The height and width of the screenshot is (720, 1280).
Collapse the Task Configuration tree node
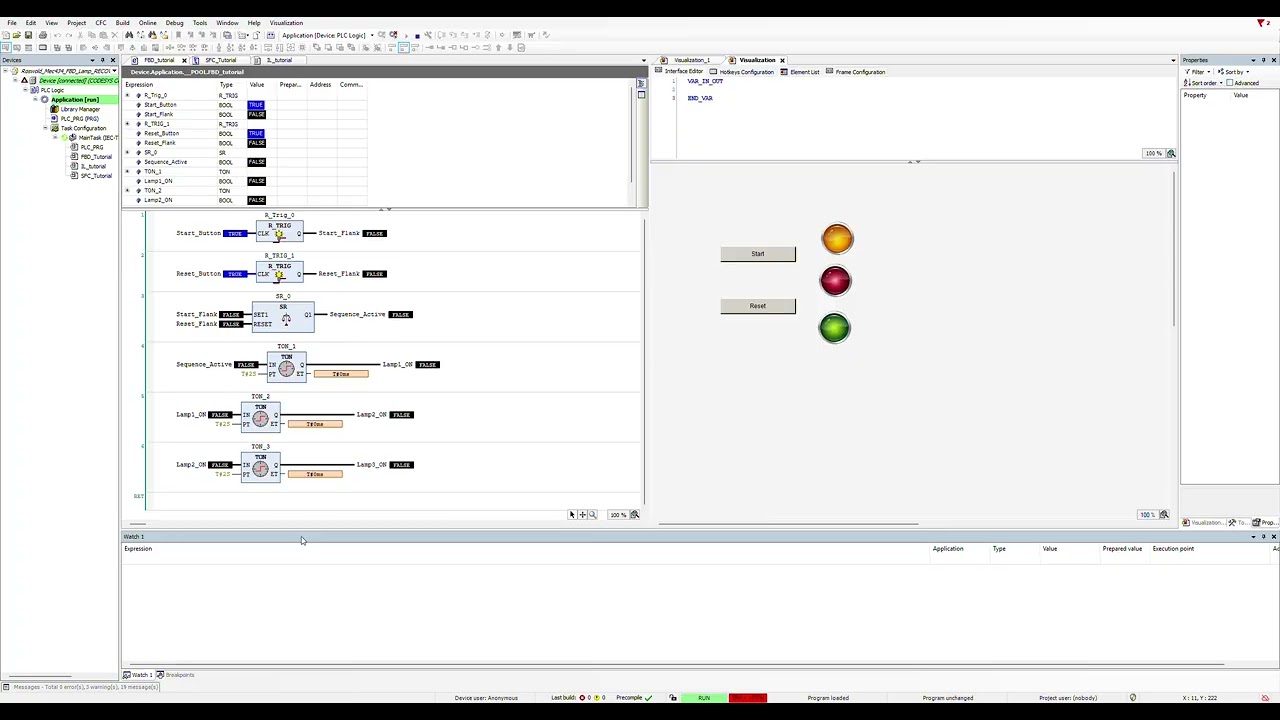click(x=45, y=128)
